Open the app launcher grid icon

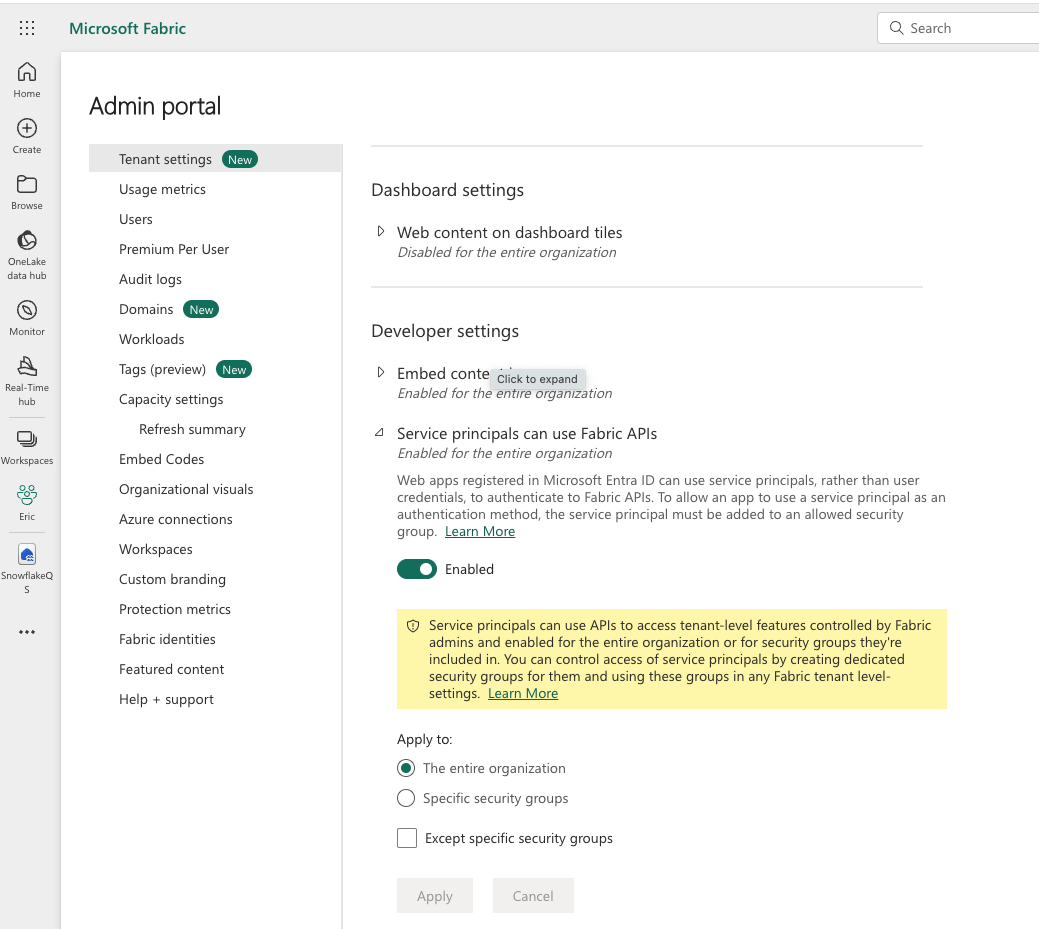click(x=27, y=28)
